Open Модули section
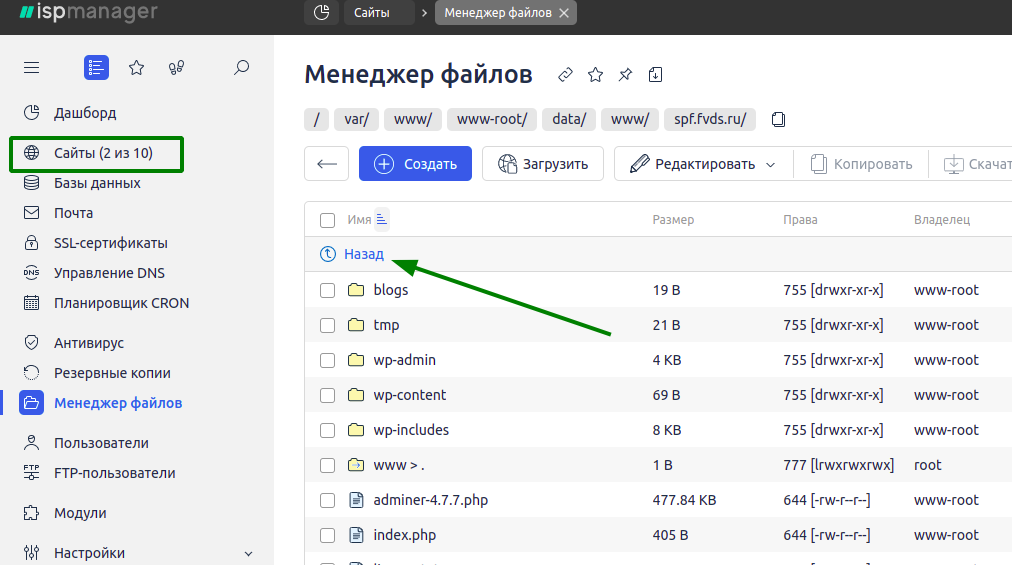Image resolution: width=1012 pixels, height=565 pixels. [80, 513]
